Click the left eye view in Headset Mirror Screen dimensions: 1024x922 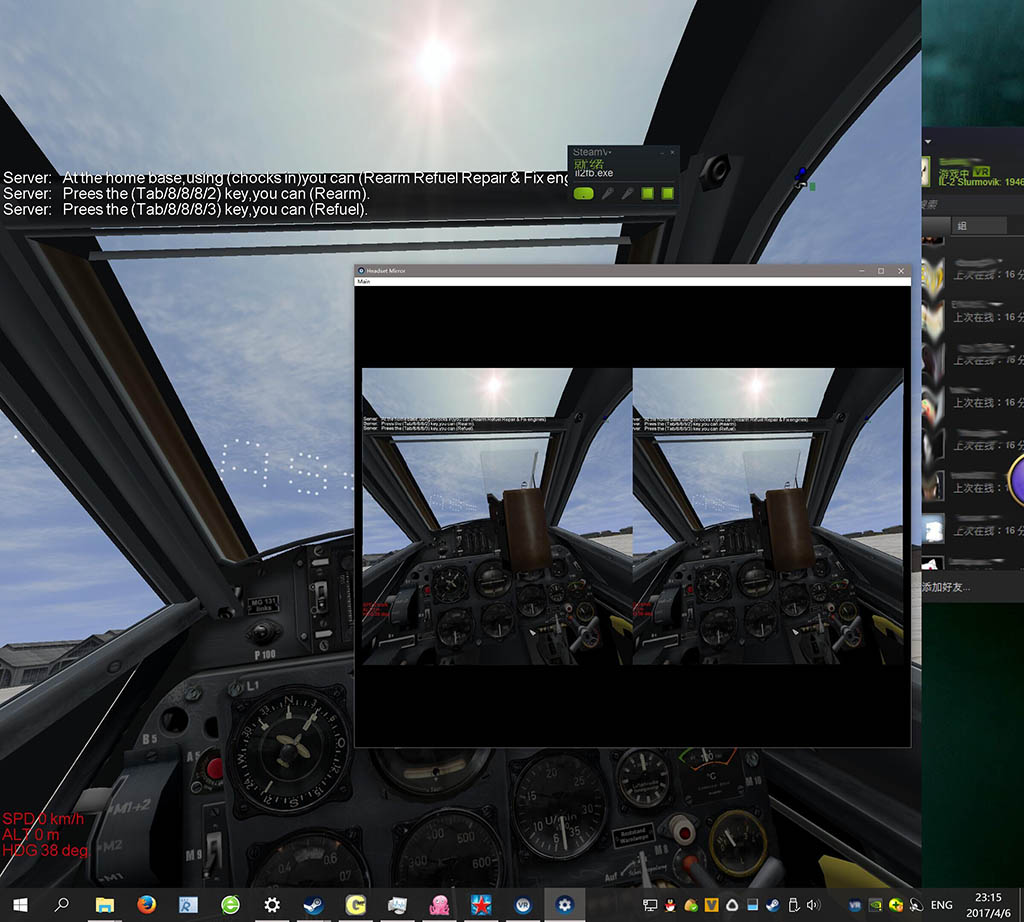[x=497, y=517]
